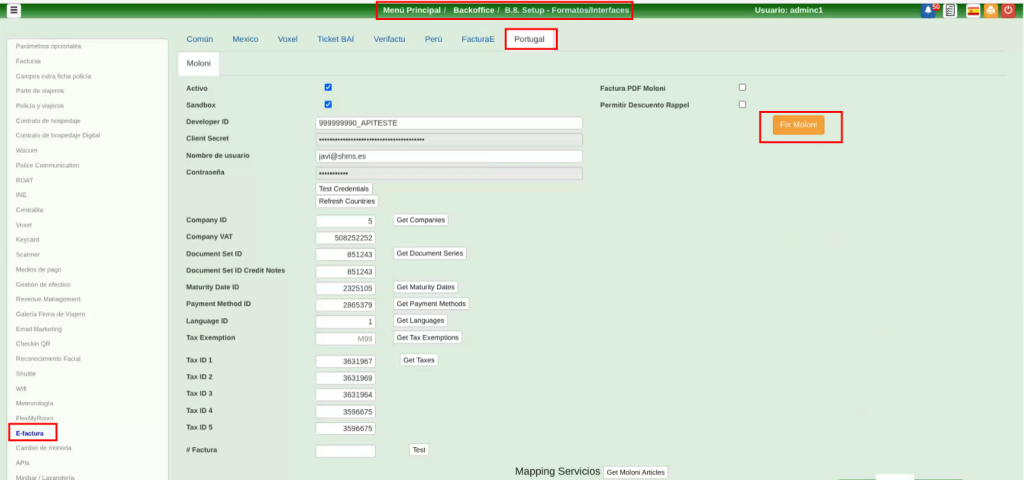
Task: Enable the Factura PDF Moloni checkbox
Action: click(x=741, y=88)
